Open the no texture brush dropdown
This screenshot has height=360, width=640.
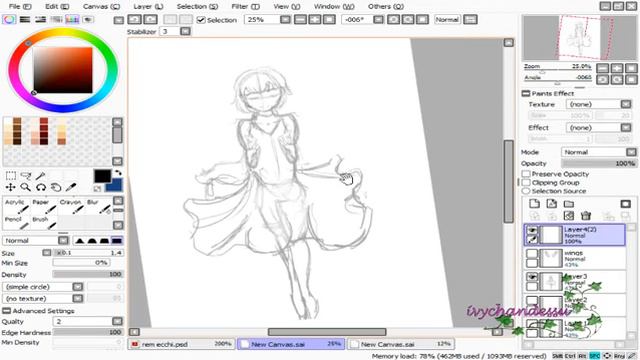78,299
